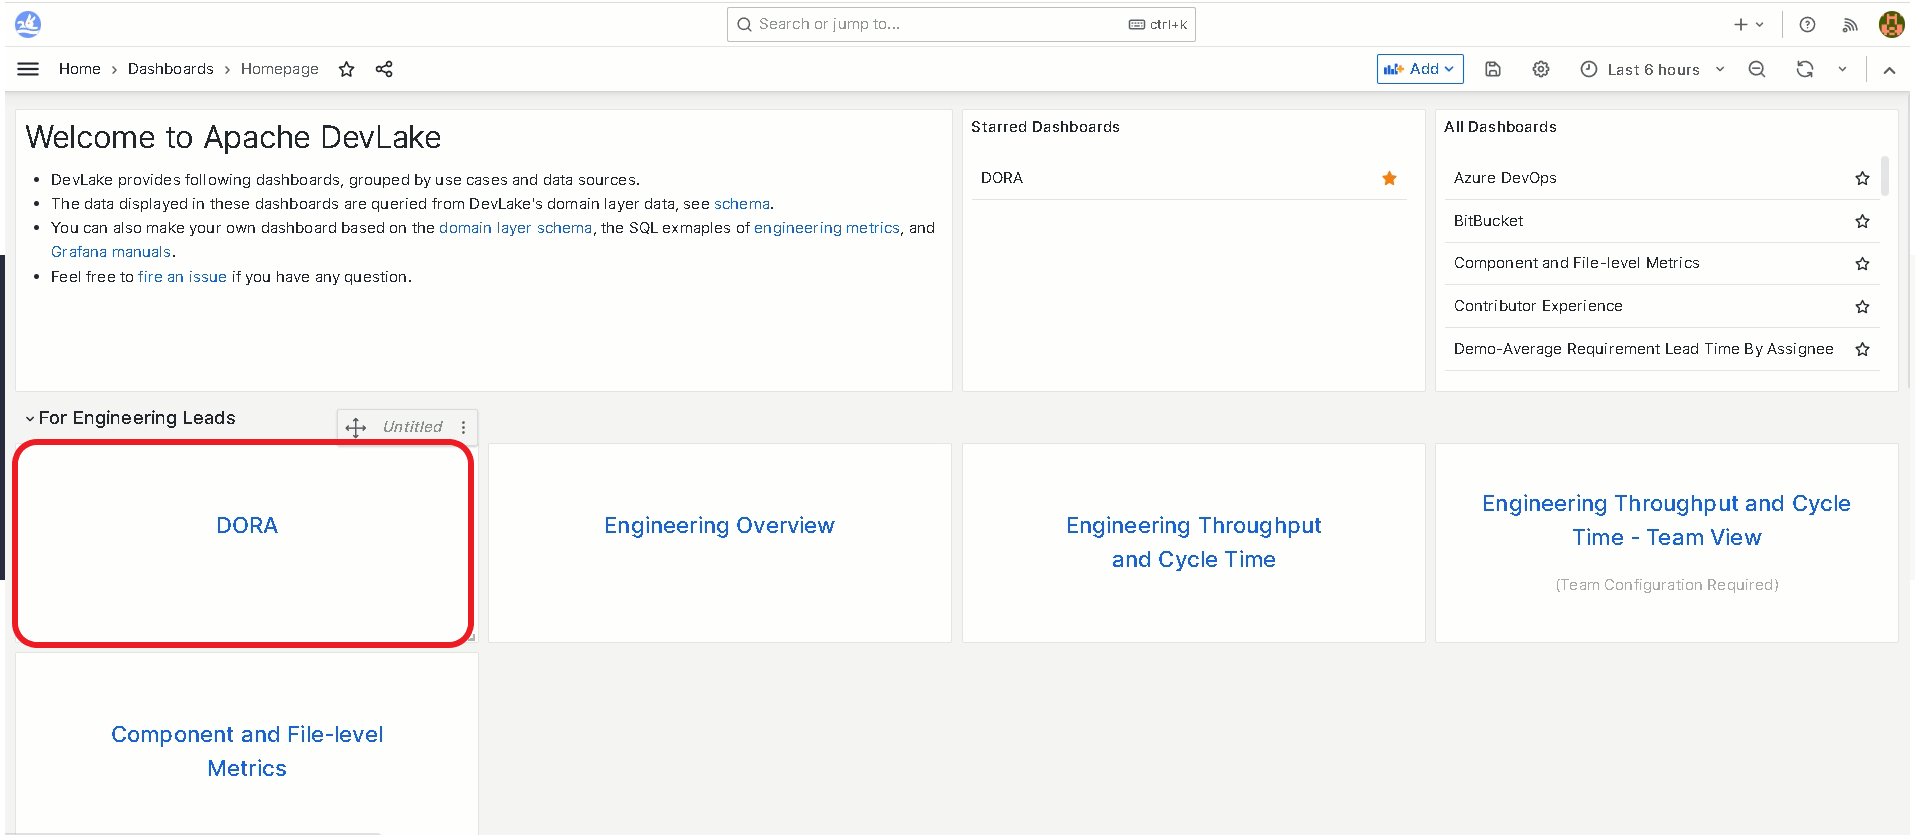
Task: Open dashboard settings gear icon
Action: point(1541,69)
